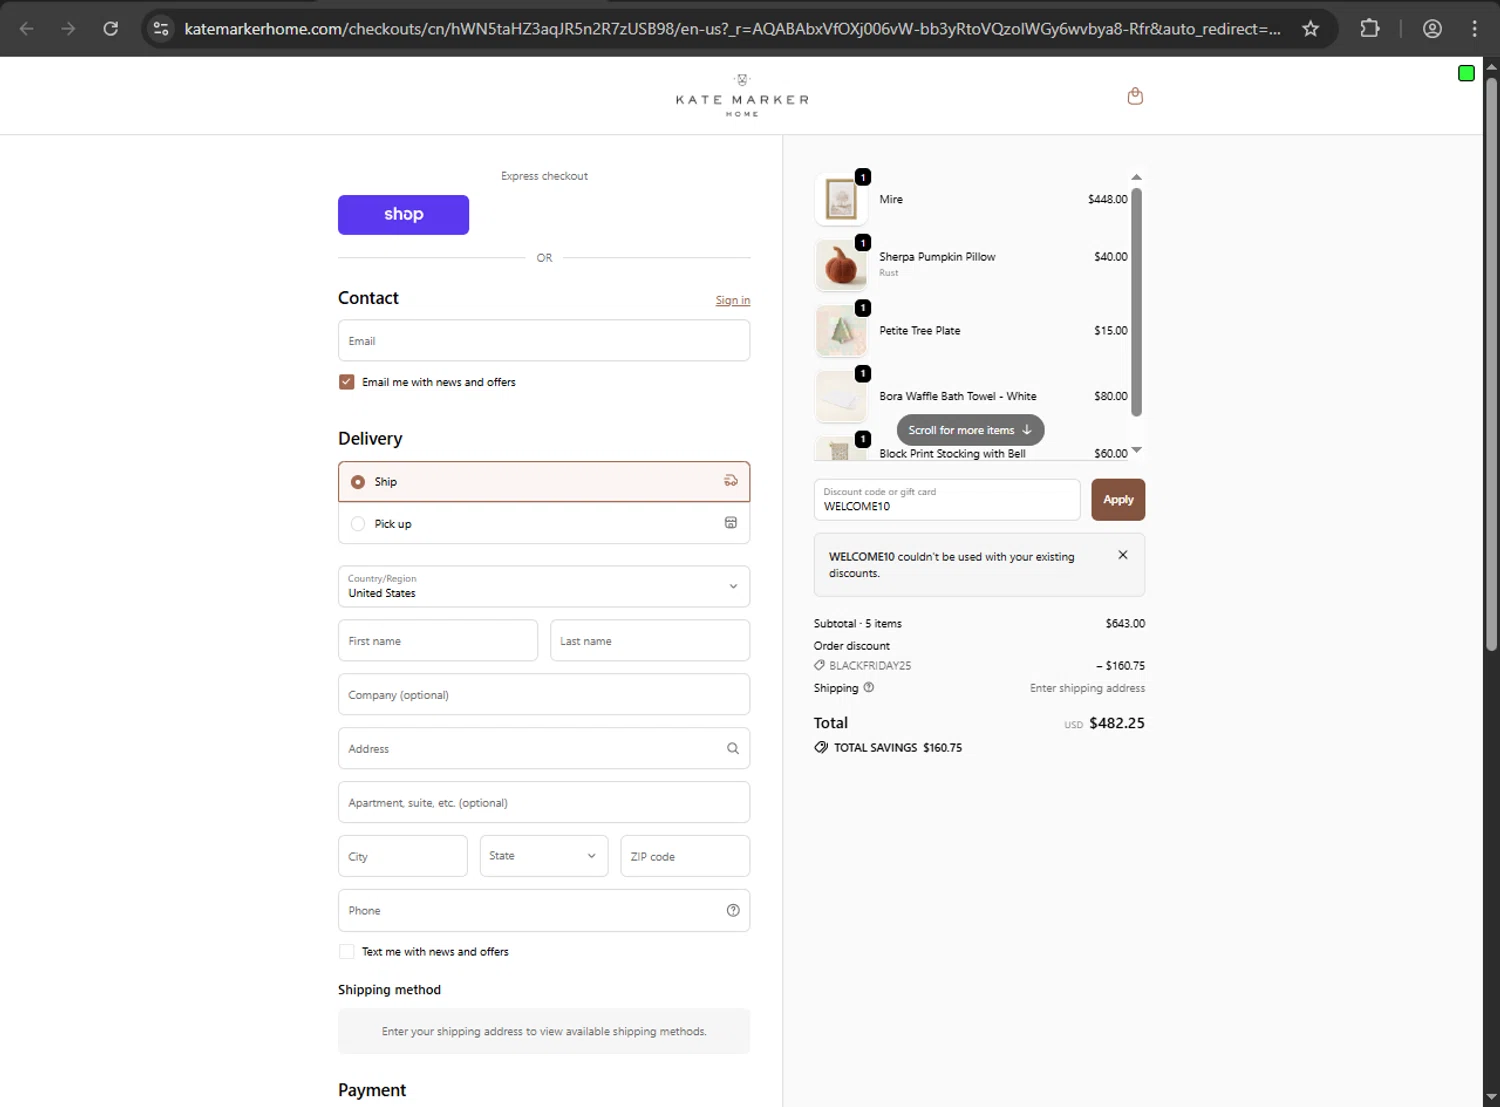Screen dimensions: 1500x1107
Task: Click the ZIP code field
Action: click(x=685, y=856)
